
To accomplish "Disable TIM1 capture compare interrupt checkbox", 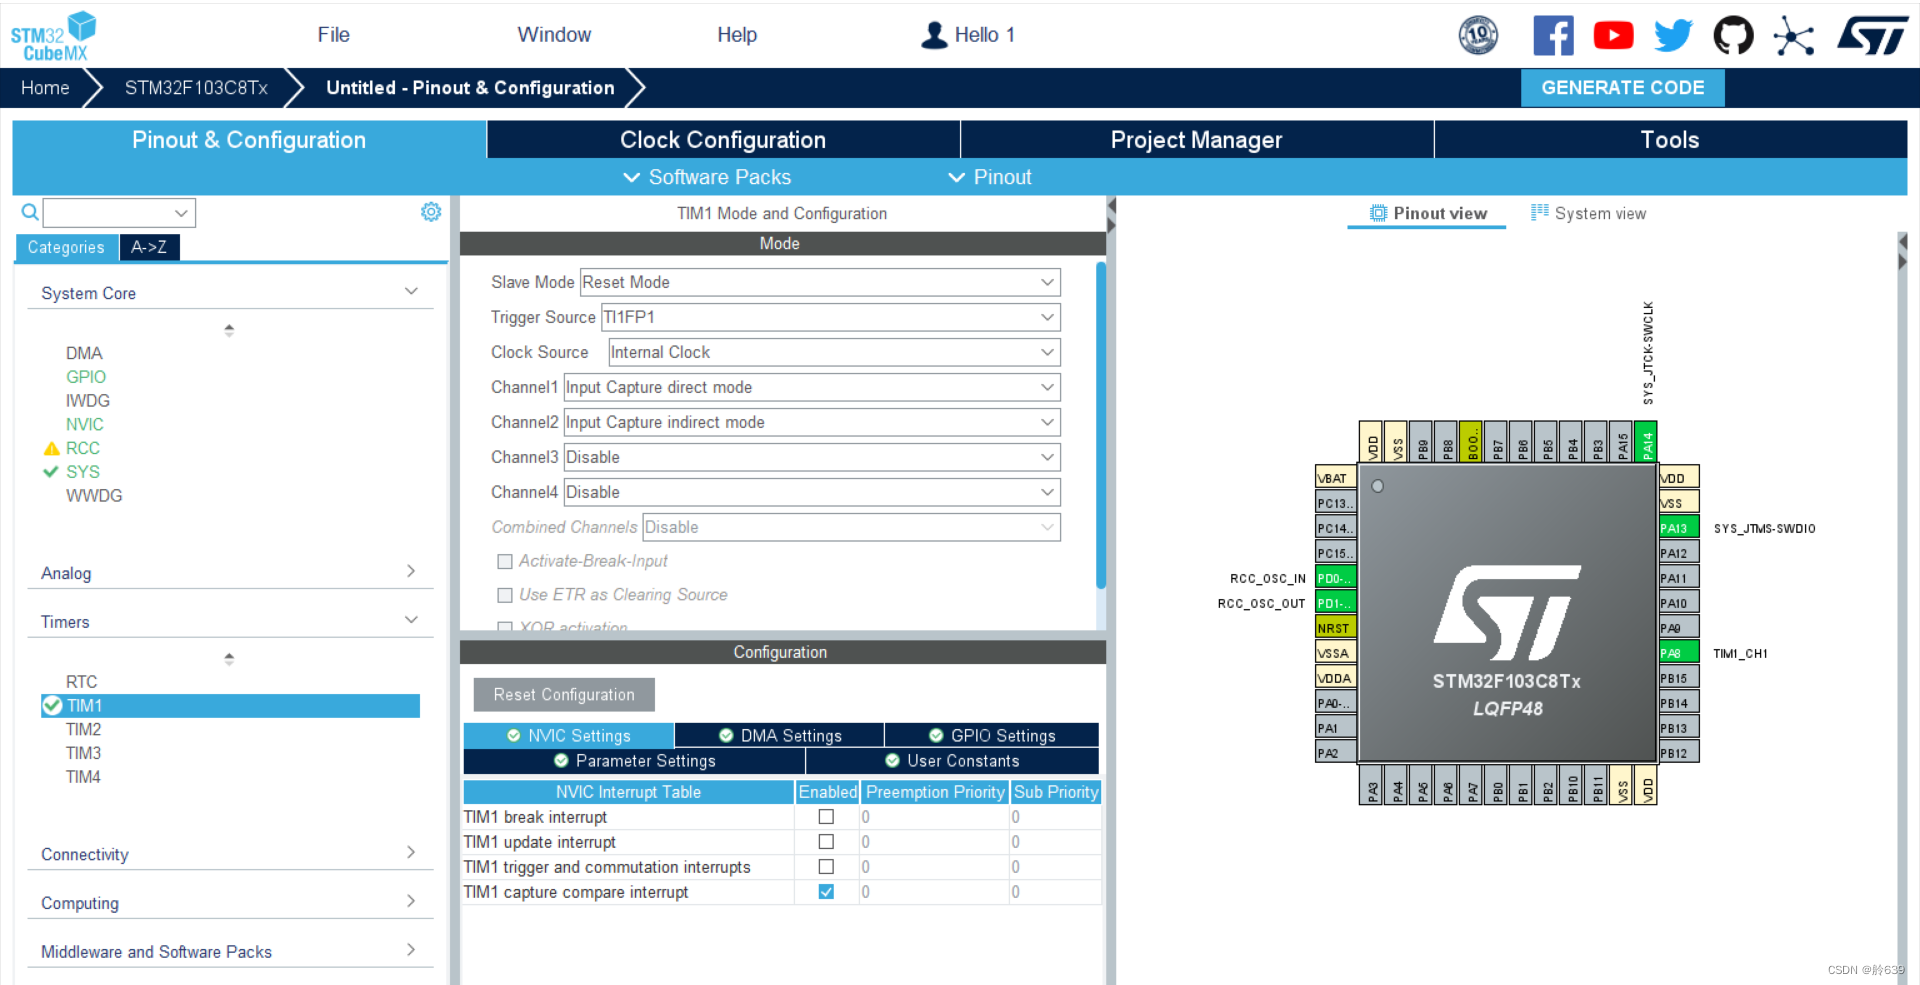I will (826, 892).
